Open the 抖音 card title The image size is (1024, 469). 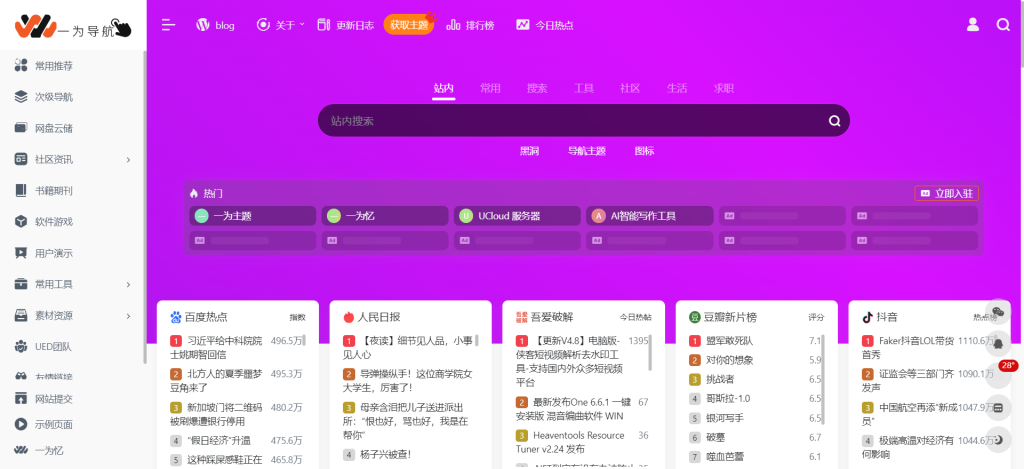[887, 317]
